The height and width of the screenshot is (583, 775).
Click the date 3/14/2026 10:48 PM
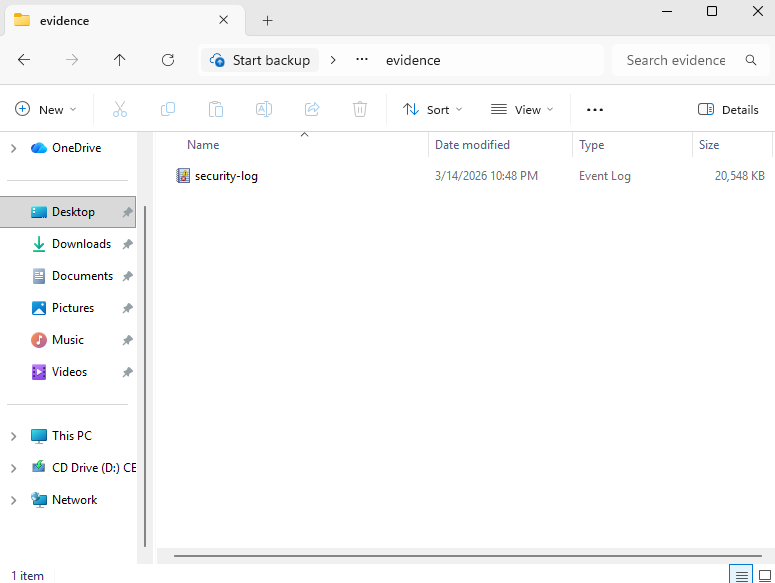point(486,176)
